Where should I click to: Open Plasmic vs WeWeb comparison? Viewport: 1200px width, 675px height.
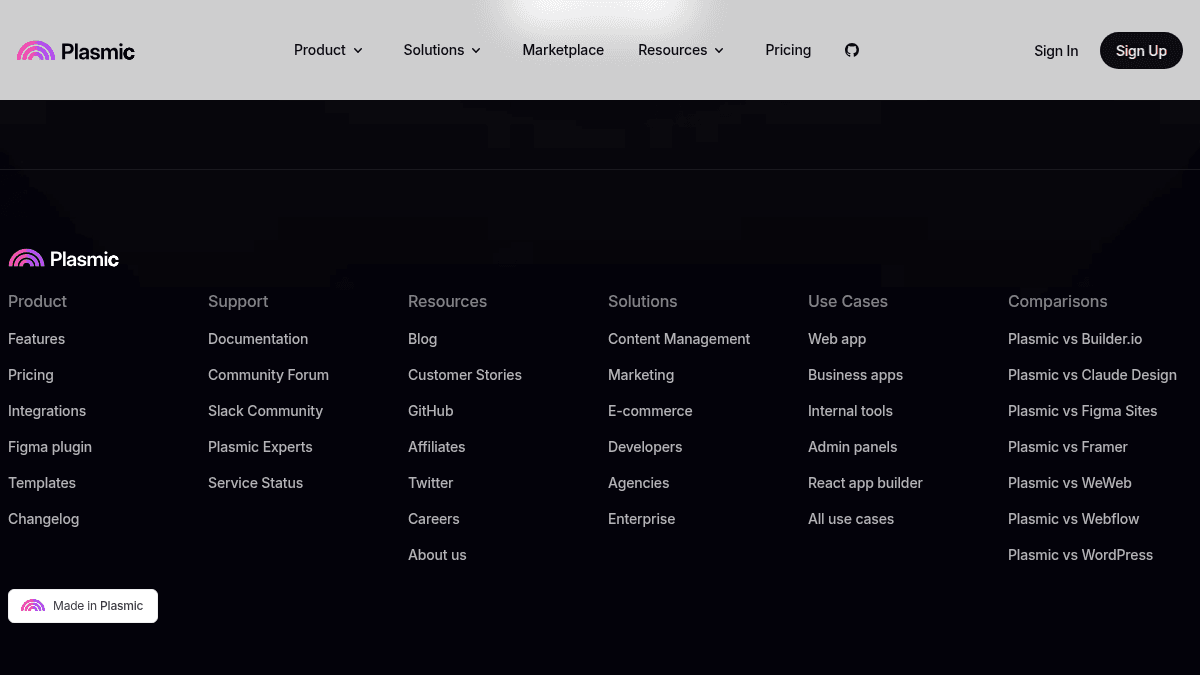1070,483
